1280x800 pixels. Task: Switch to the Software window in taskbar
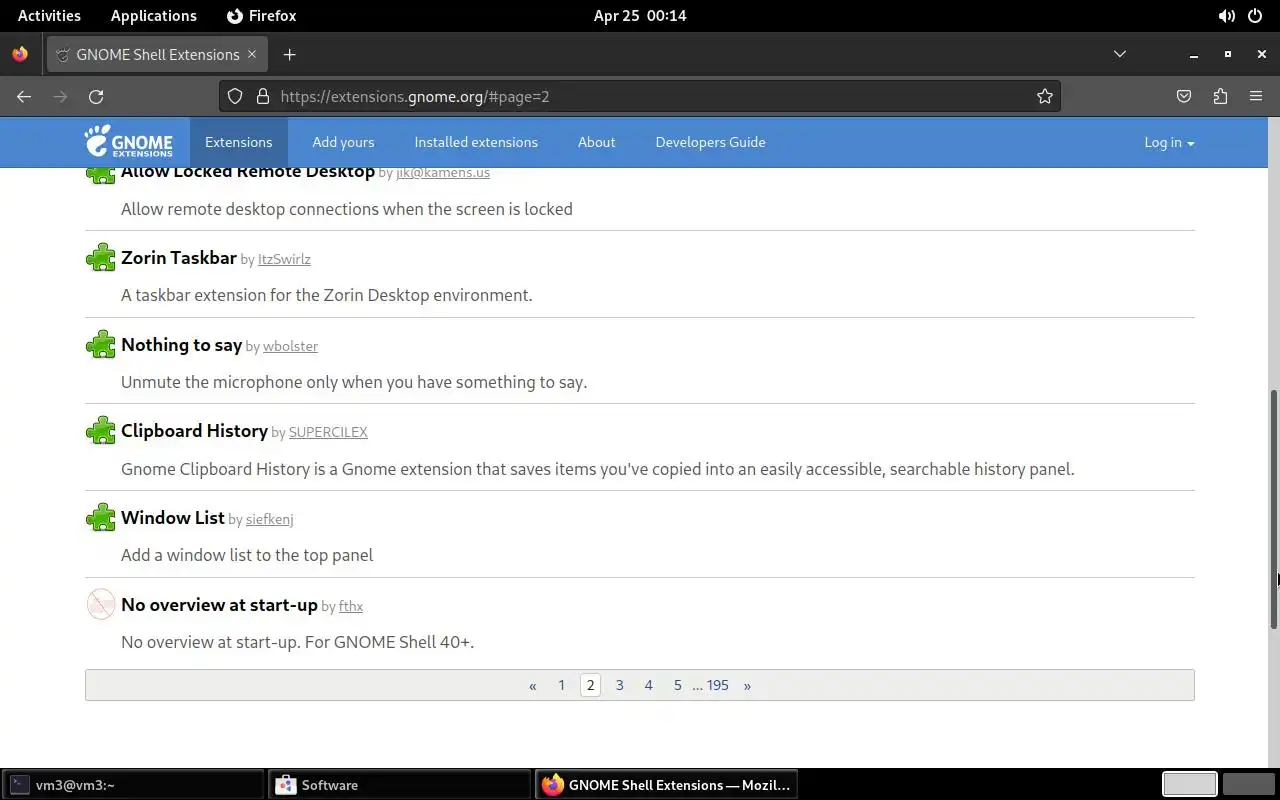400,785
